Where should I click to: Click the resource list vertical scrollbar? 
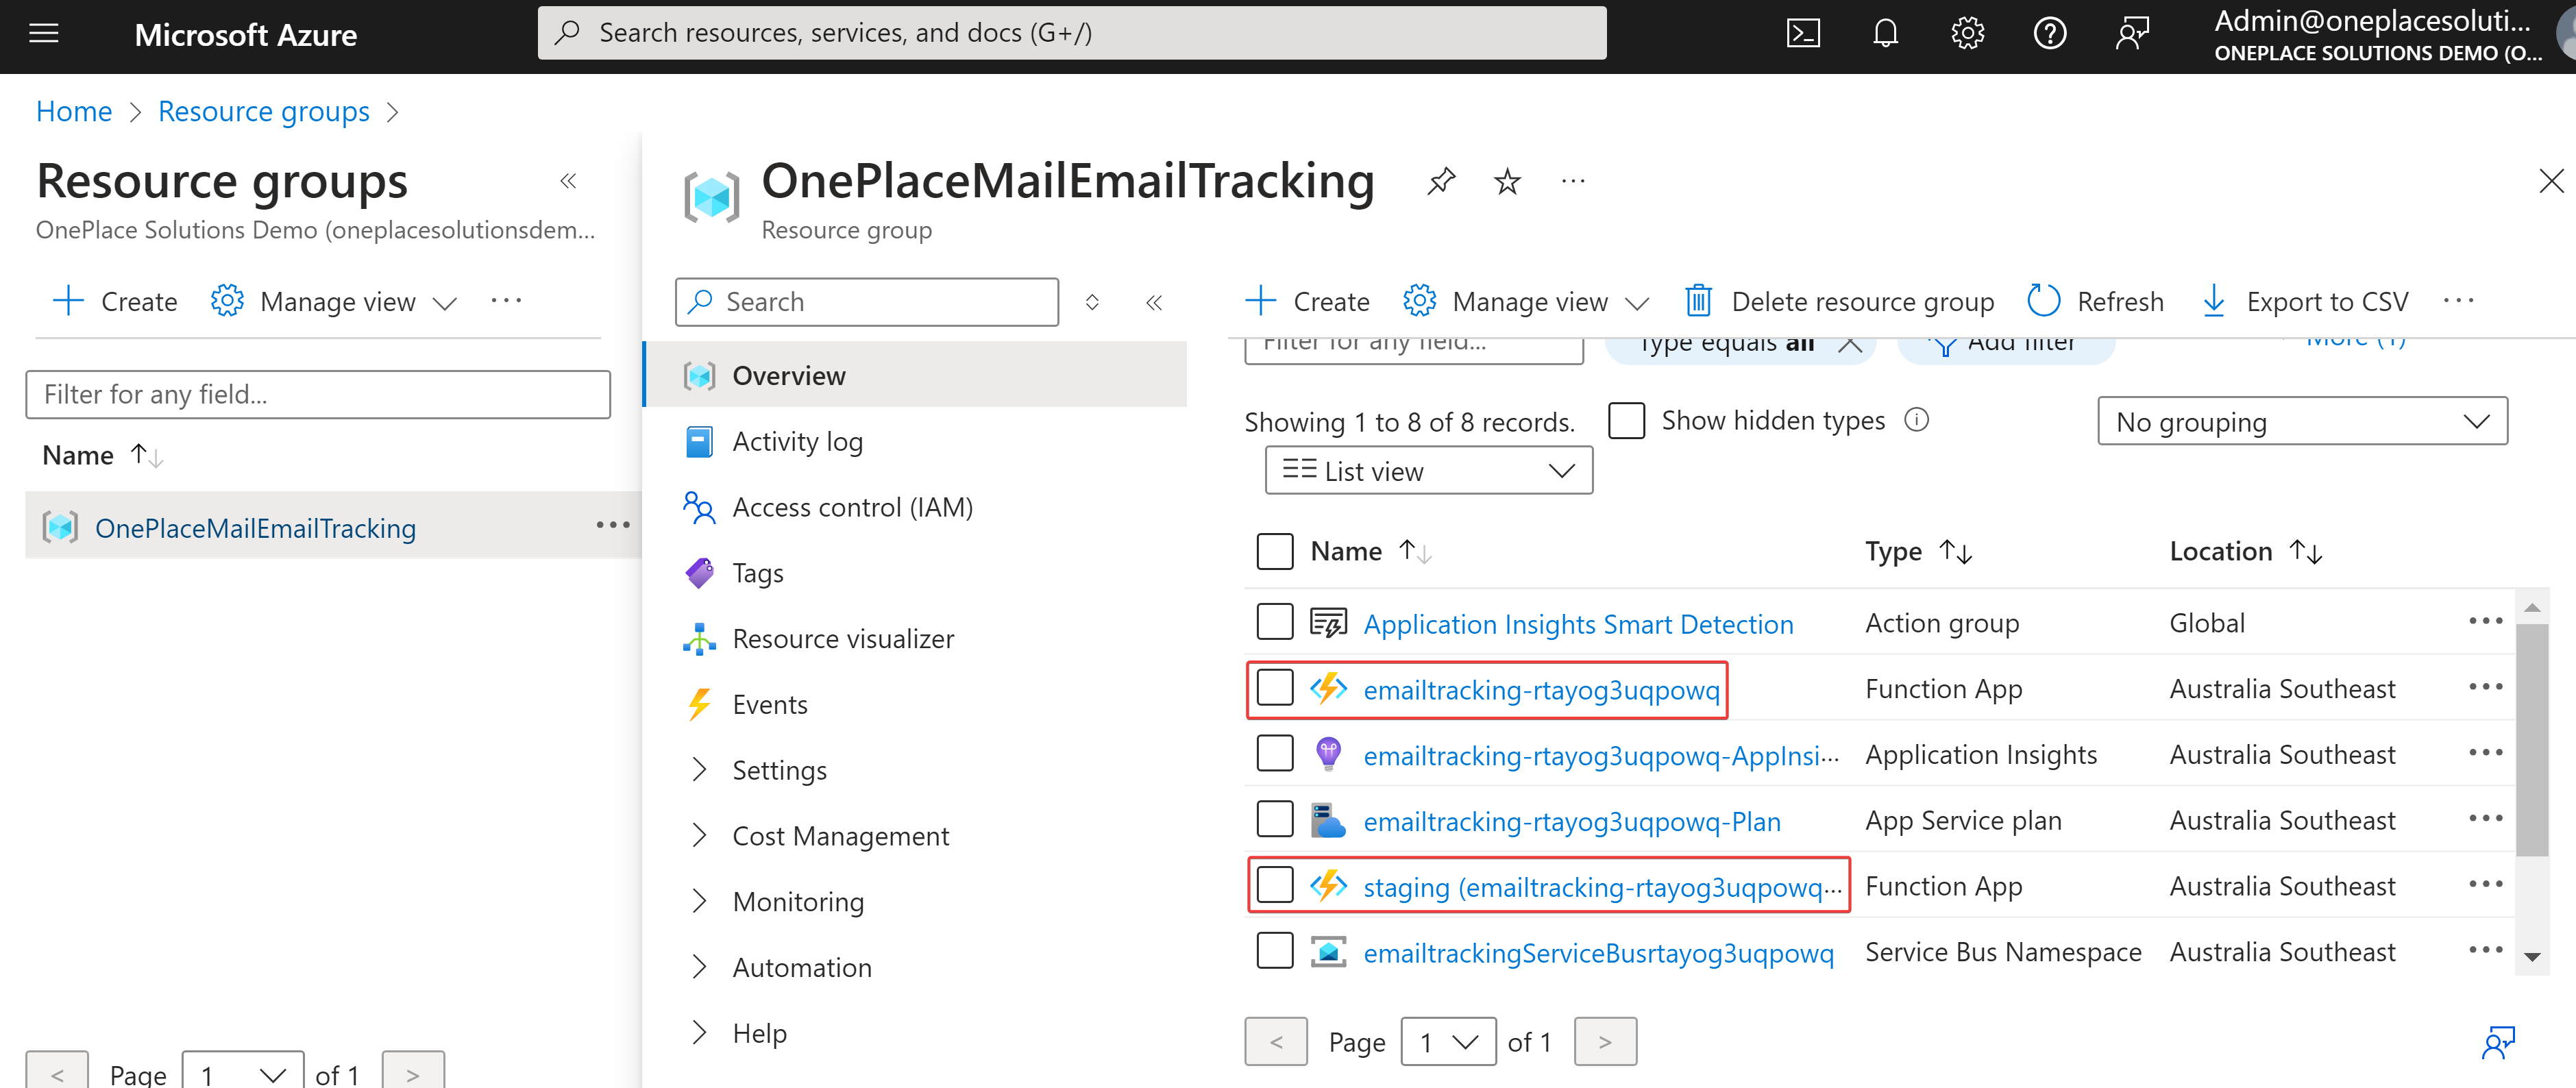pyautogui.click(x=2531, y=740)
